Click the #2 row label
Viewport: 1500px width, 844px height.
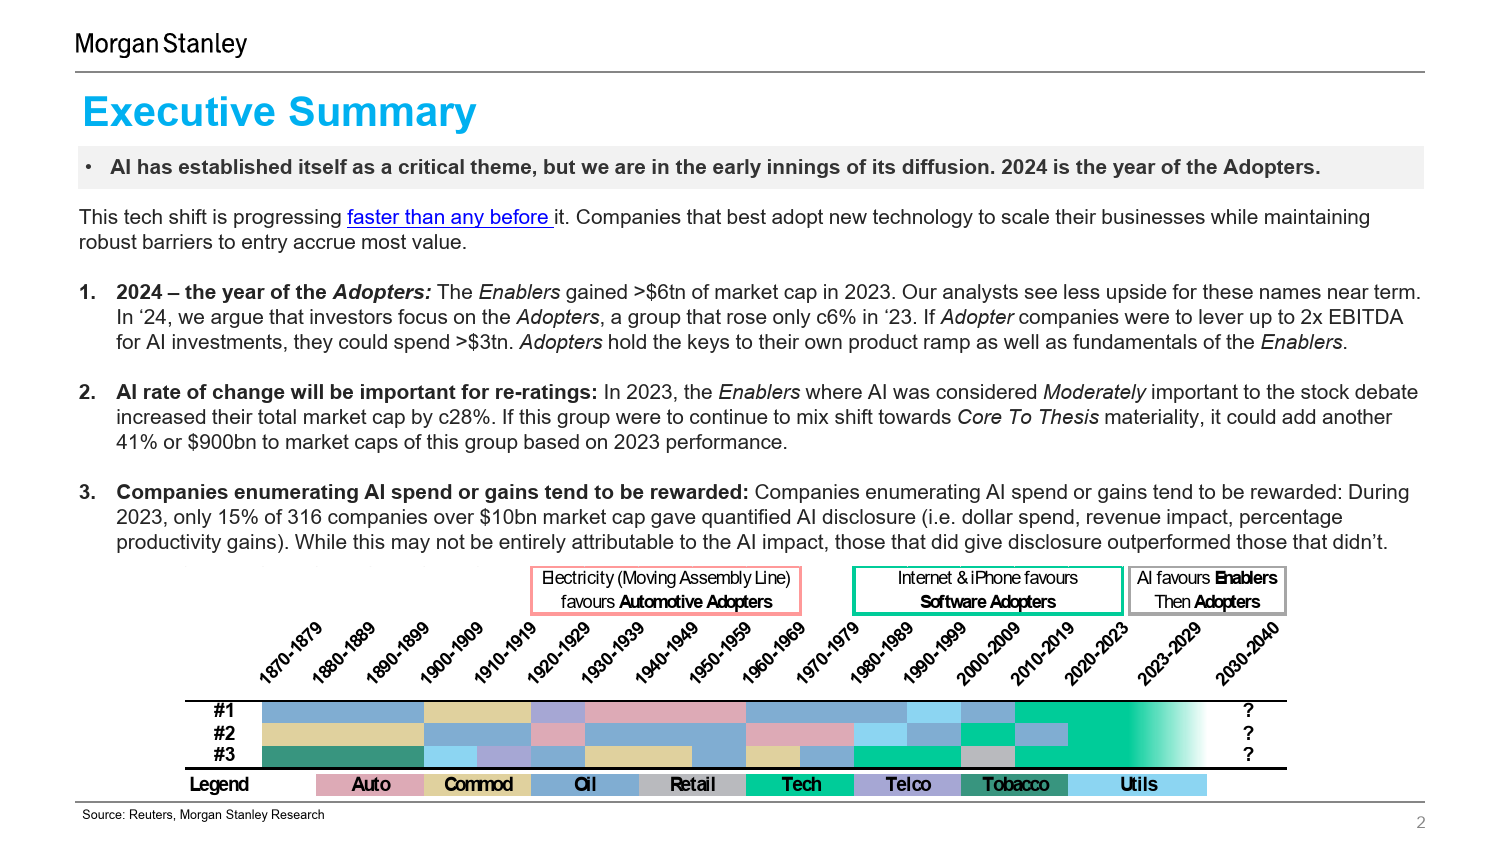click(x=224, y=733)
